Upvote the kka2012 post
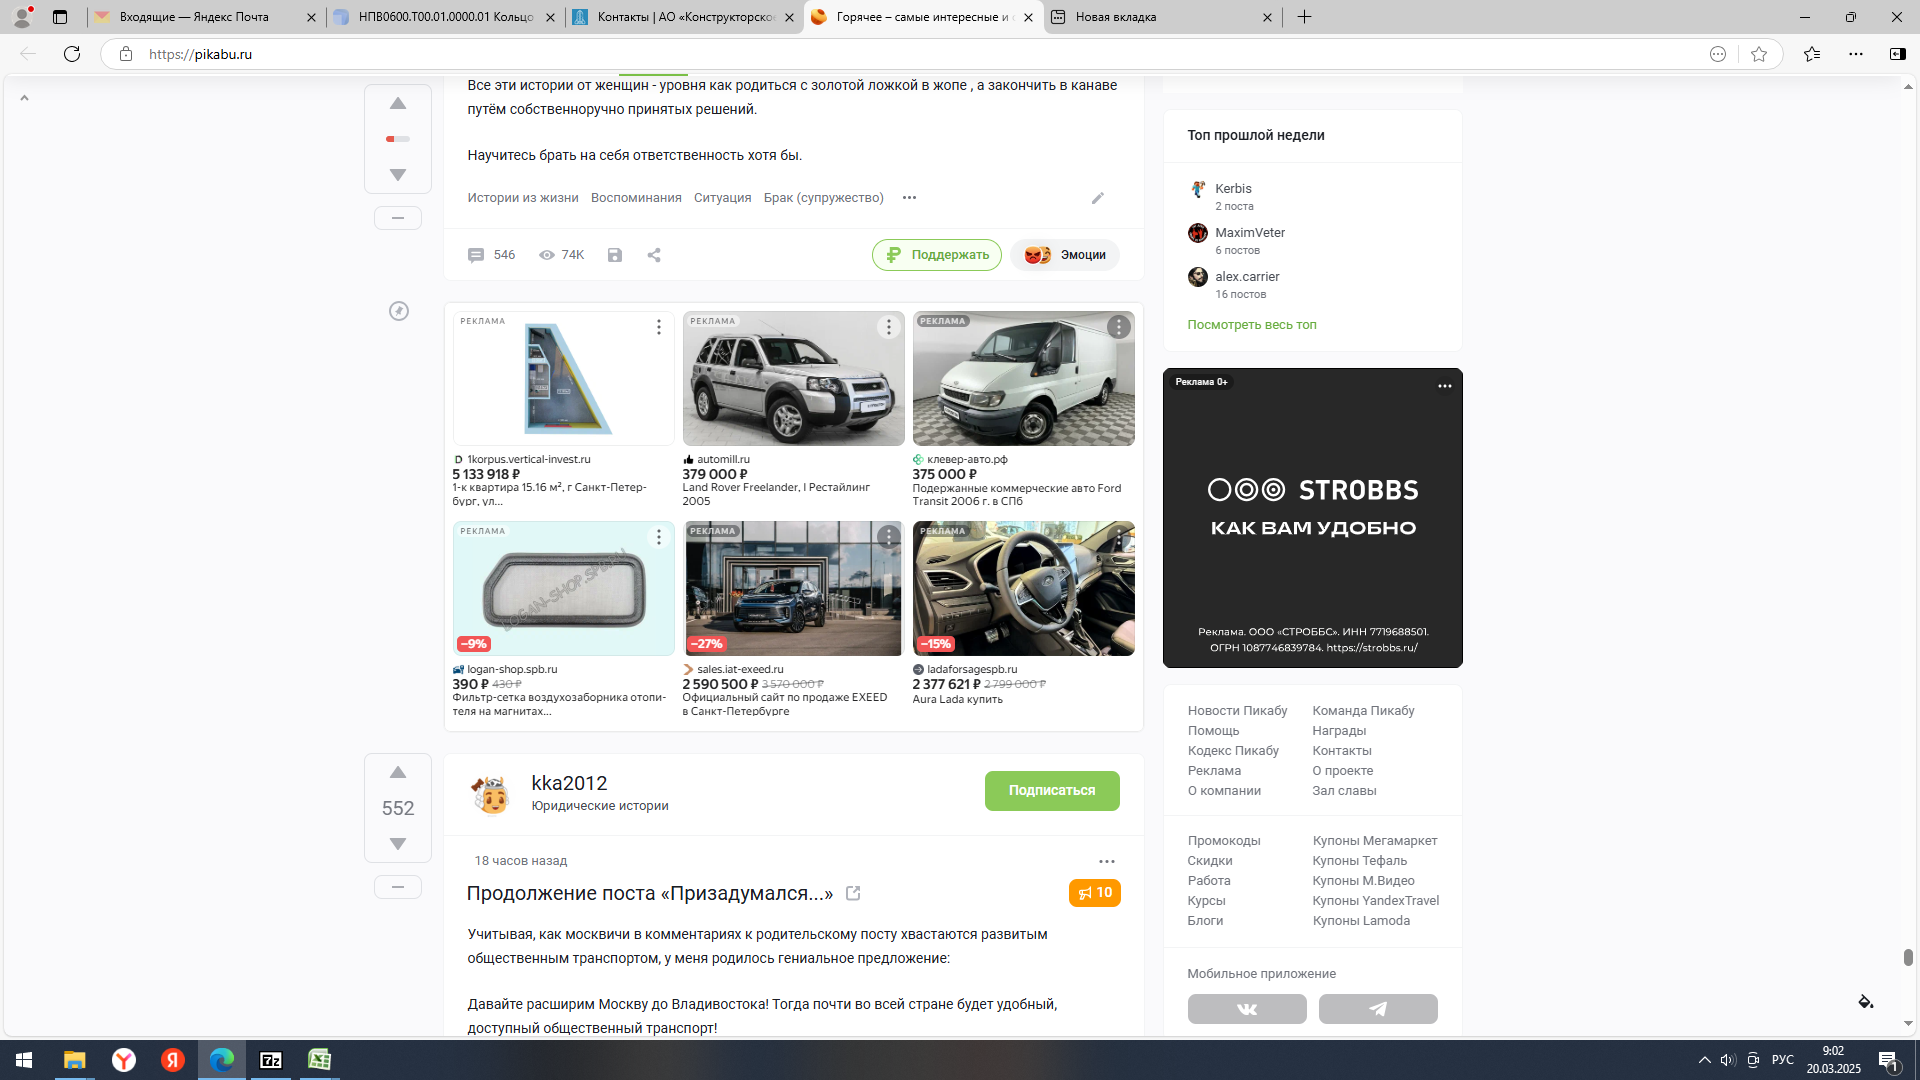Image resolution: width=1920 pixels, height=1080 pixels. coord(397,773)
